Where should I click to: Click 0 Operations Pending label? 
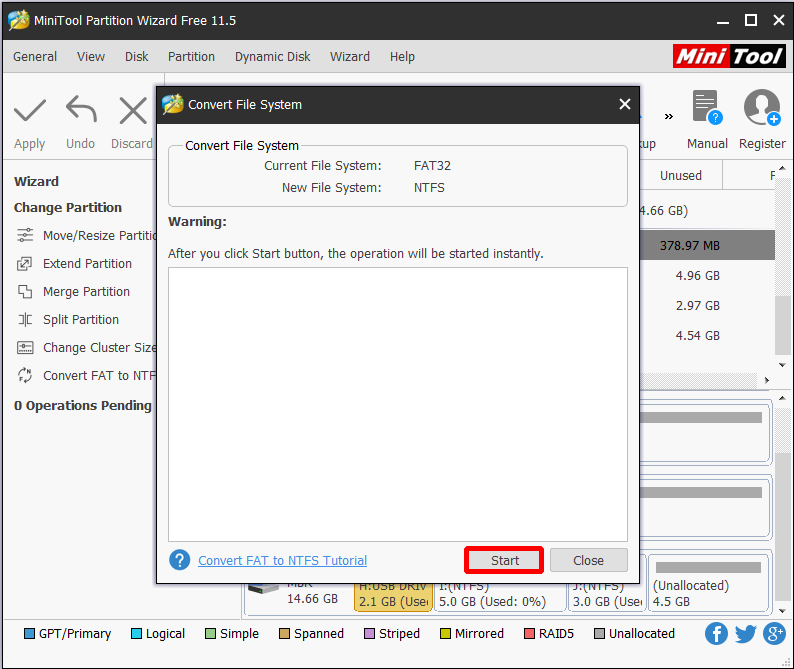[x=83, y=406]
